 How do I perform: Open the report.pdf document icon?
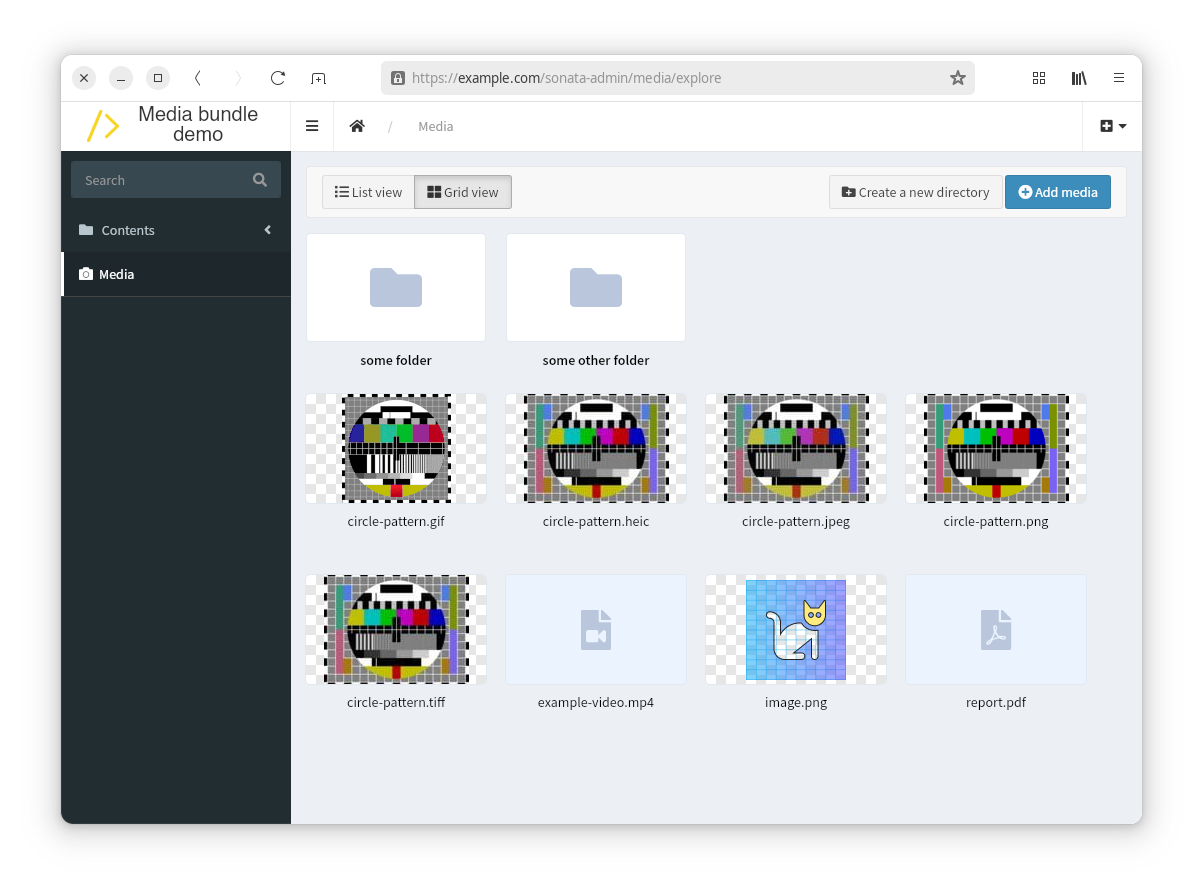tap(996, 630)
